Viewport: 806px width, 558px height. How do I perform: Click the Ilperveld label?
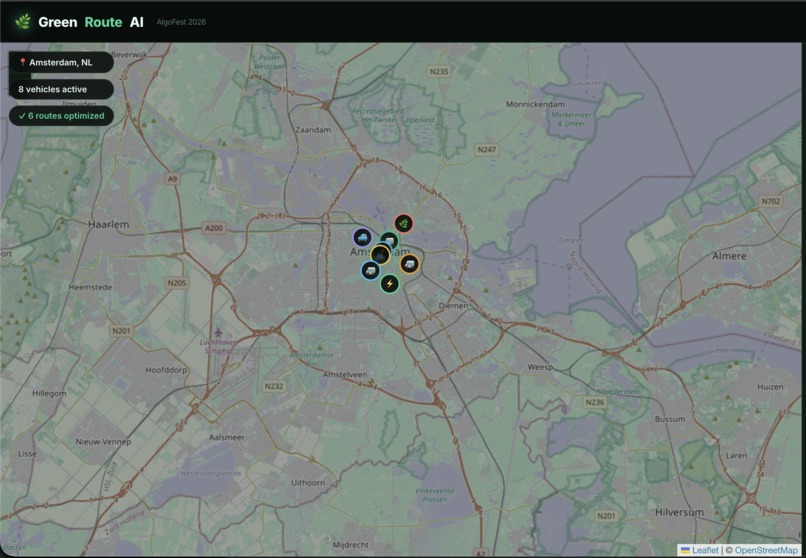(x=420, y=120)
